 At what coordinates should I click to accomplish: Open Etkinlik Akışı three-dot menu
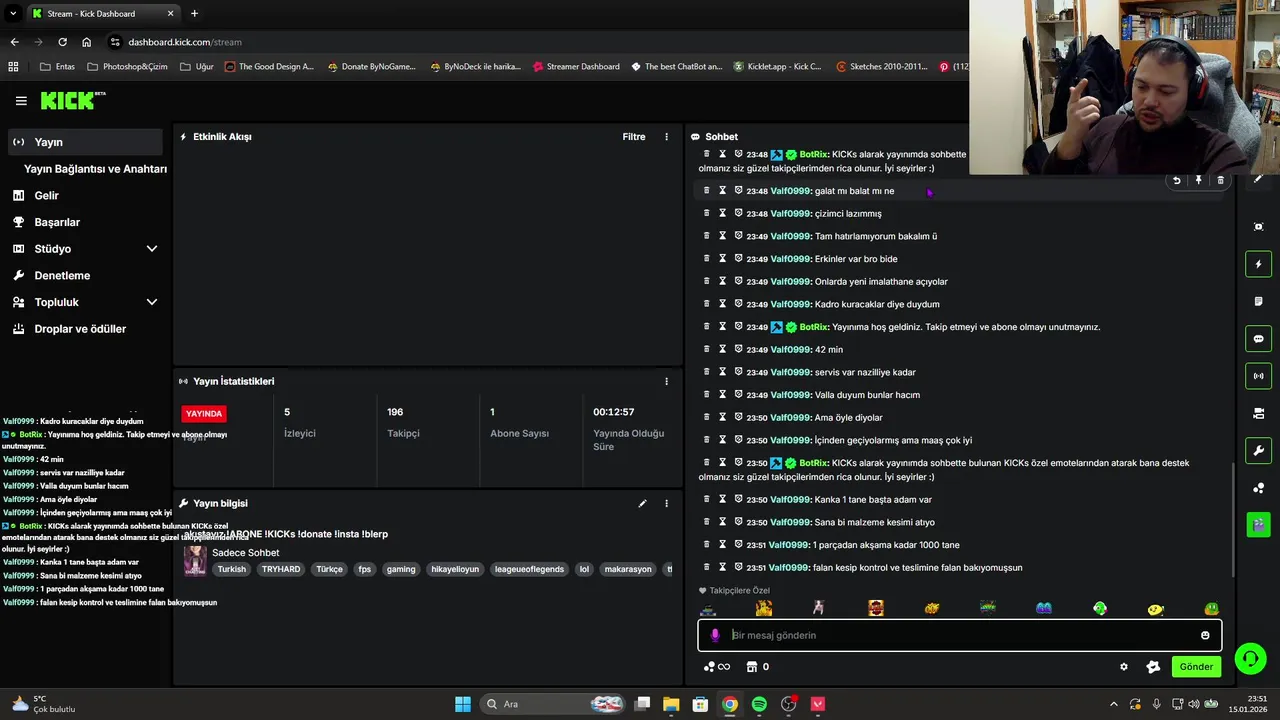666,137
